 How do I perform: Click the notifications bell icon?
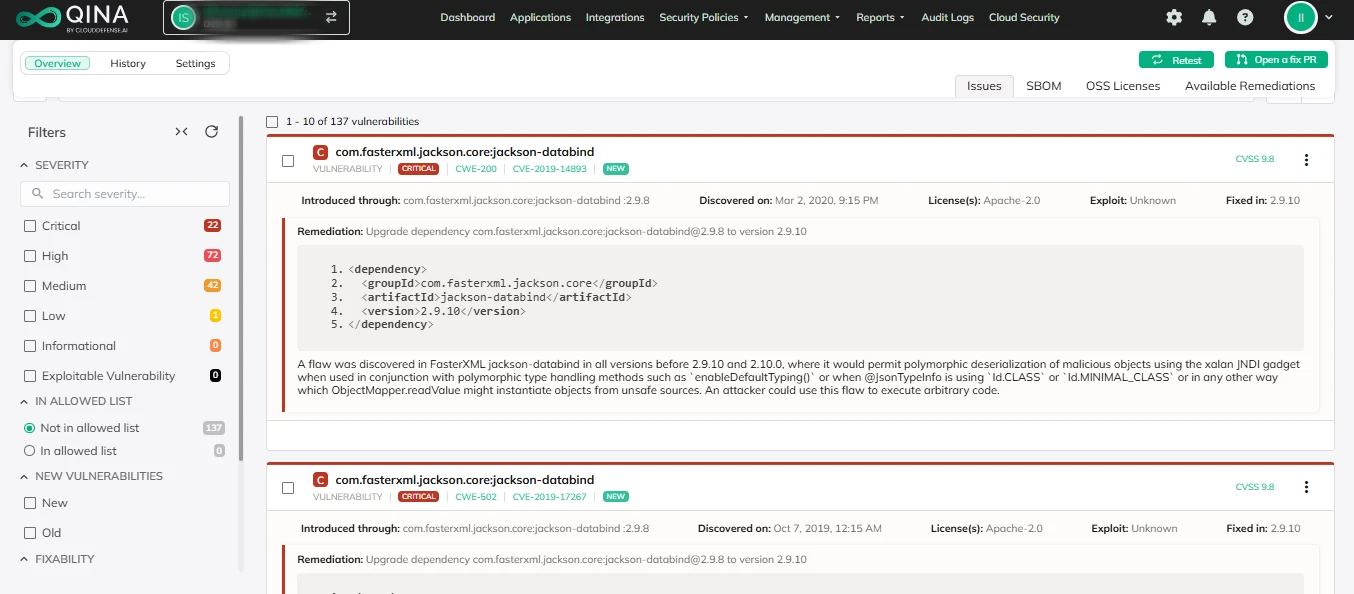click(x=1209, y=18)
